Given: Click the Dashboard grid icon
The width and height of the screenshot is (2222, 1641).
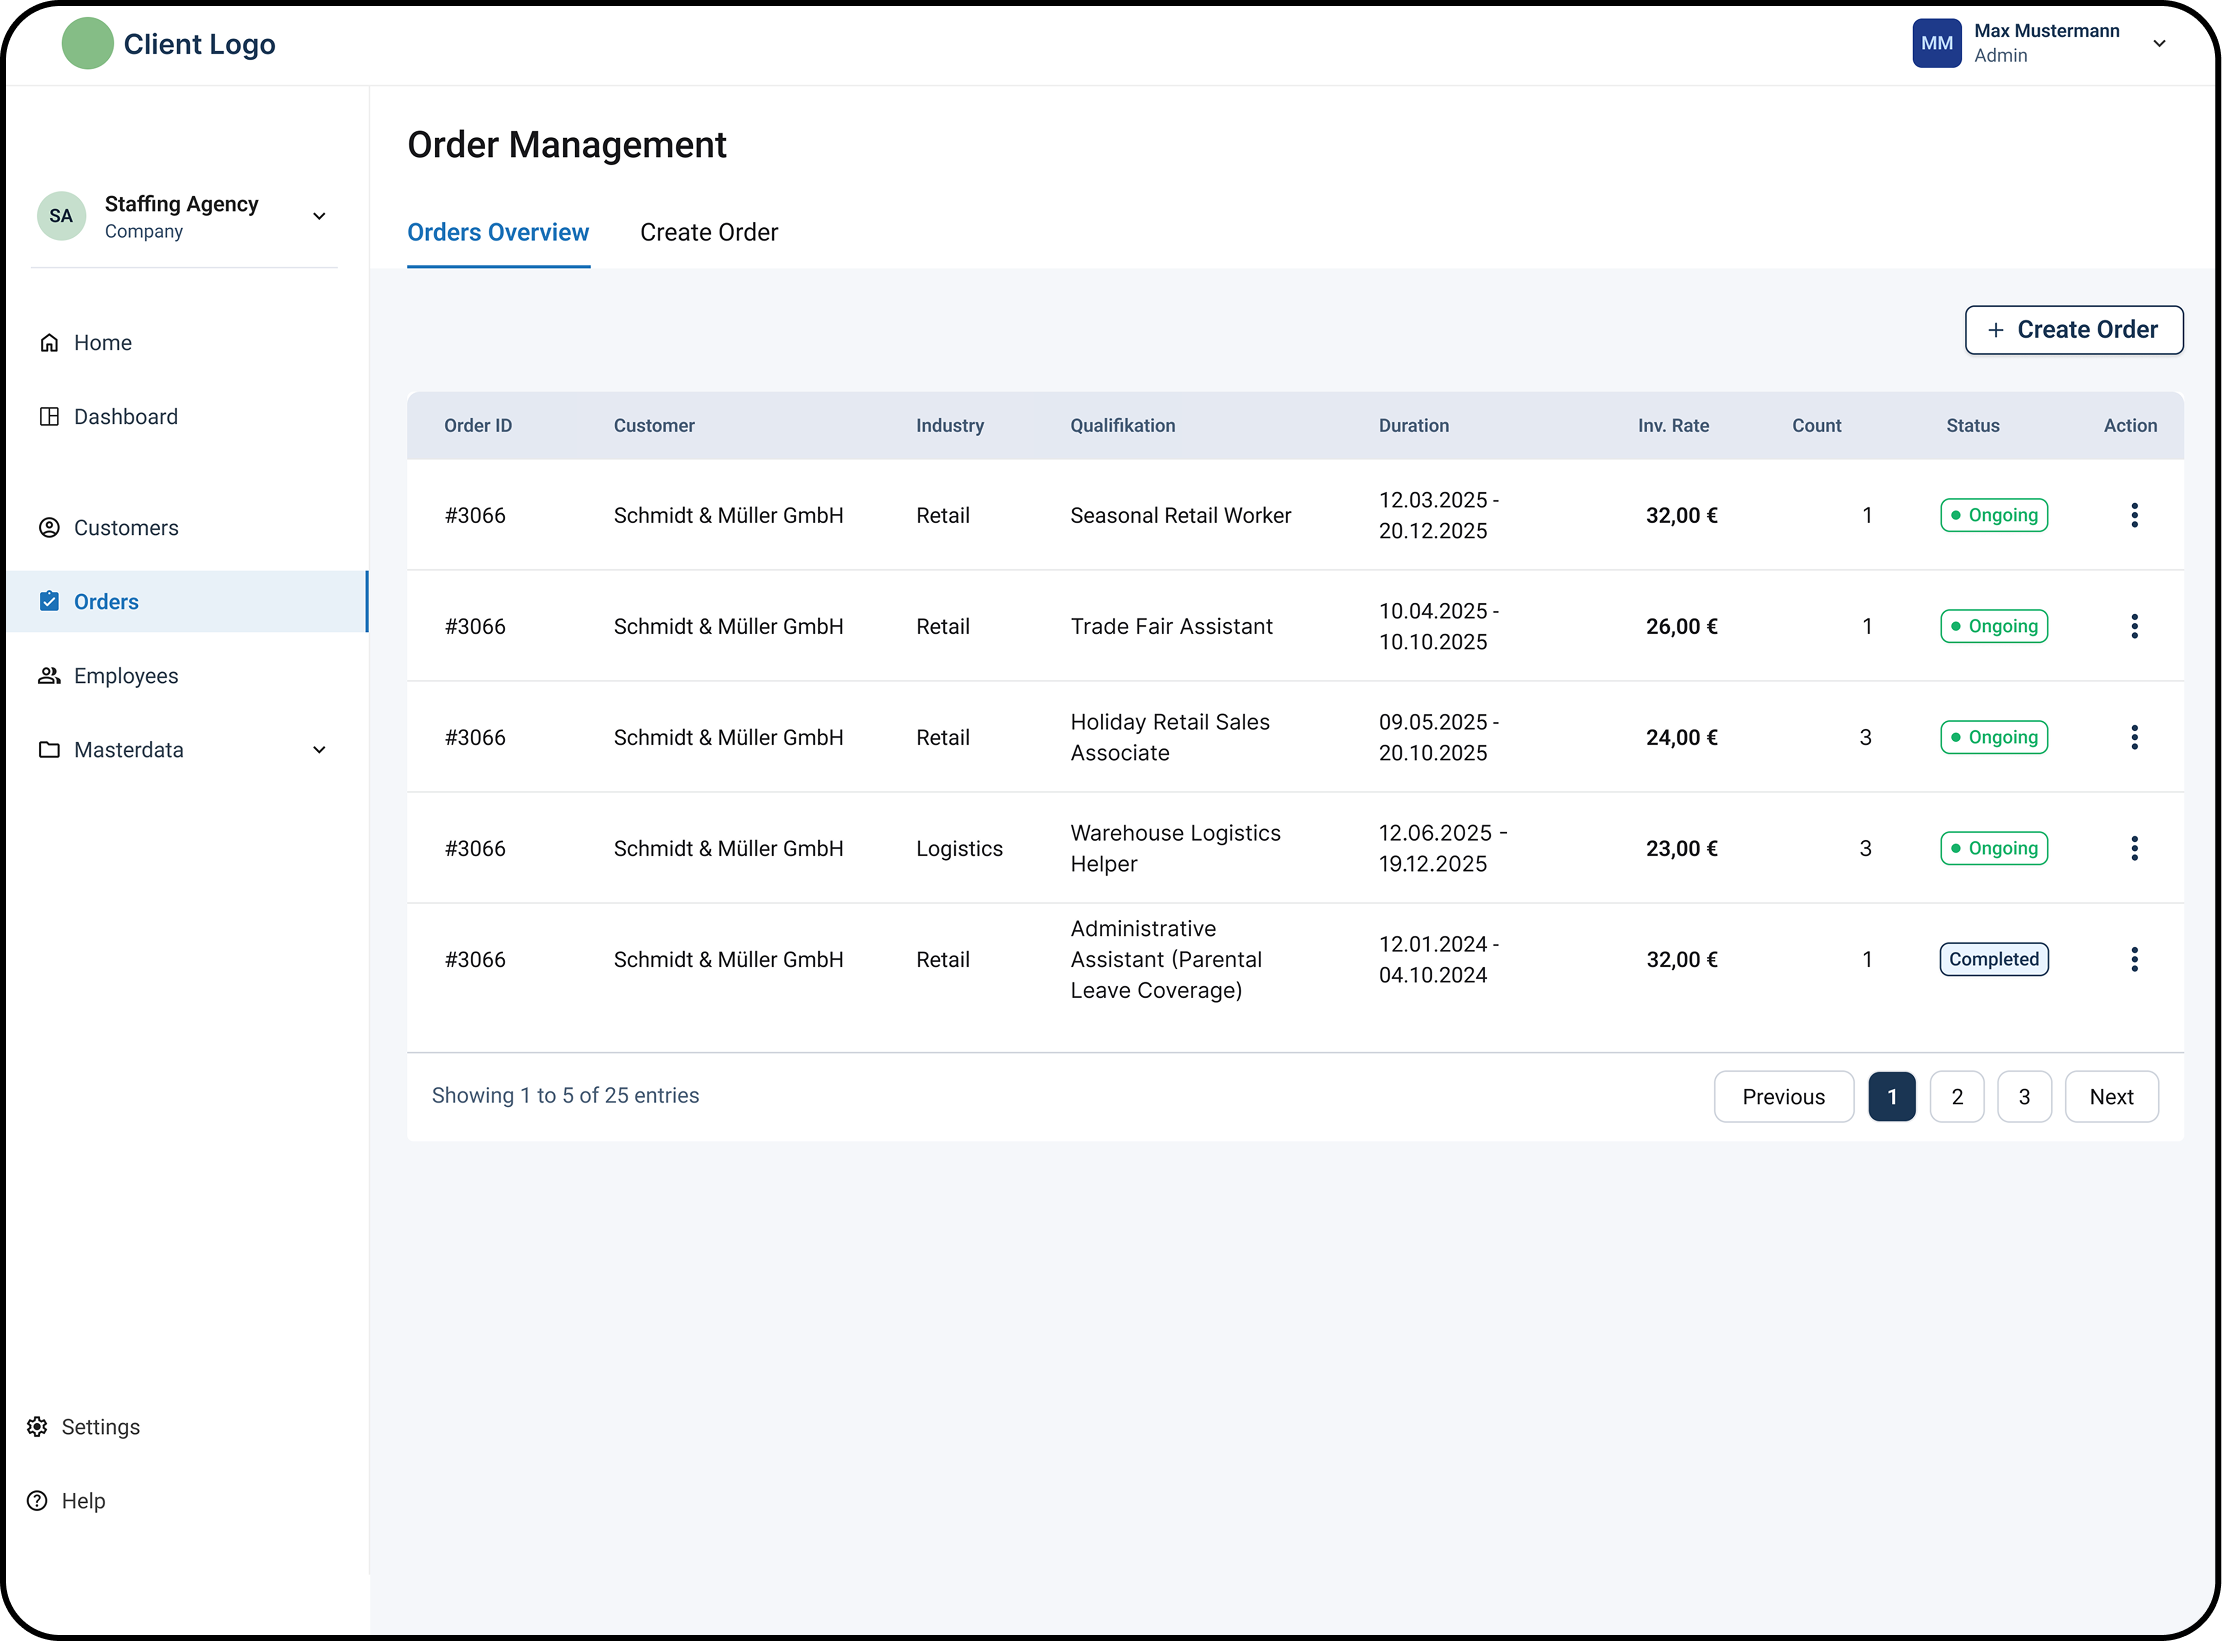Looking at the screenshot, I should pos(49,417).
